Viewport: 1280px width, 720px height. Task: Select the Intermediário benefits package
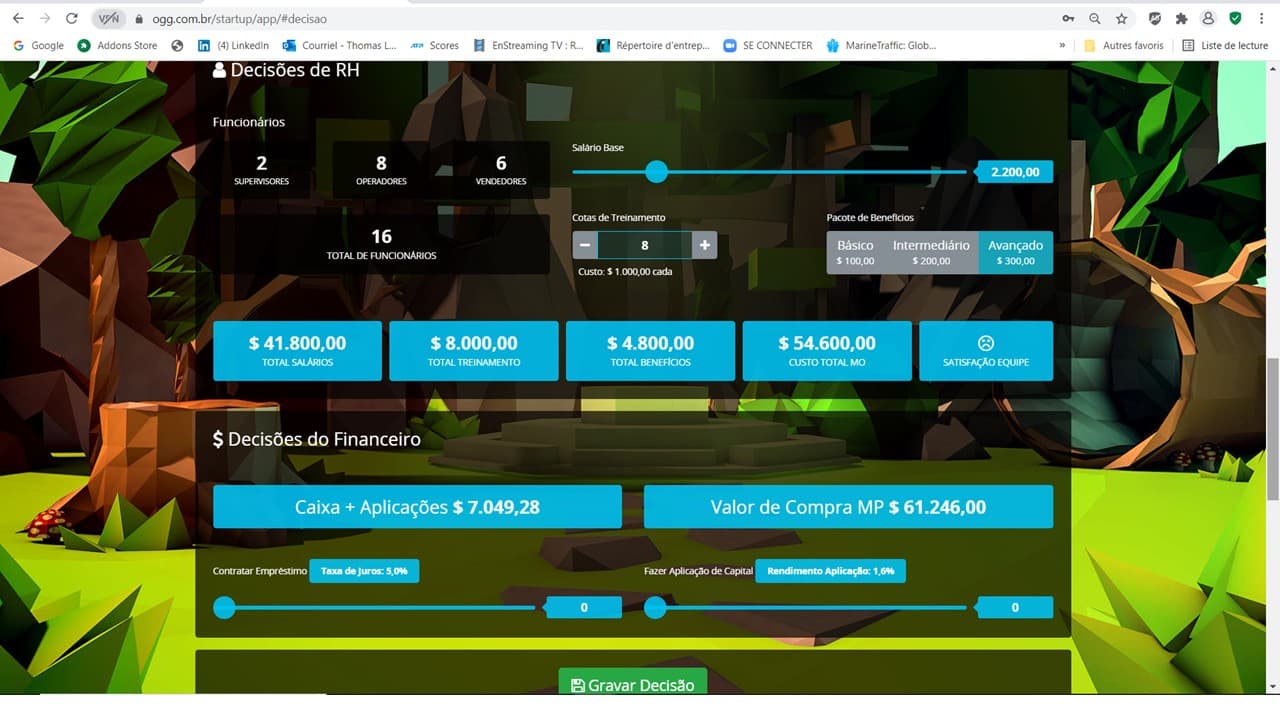(x=931, y=252)
